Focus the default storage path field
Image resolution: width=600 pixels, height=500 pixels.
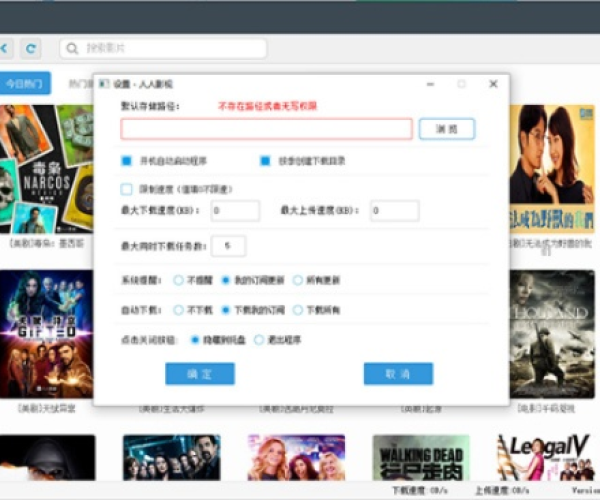tap(266, 129)
